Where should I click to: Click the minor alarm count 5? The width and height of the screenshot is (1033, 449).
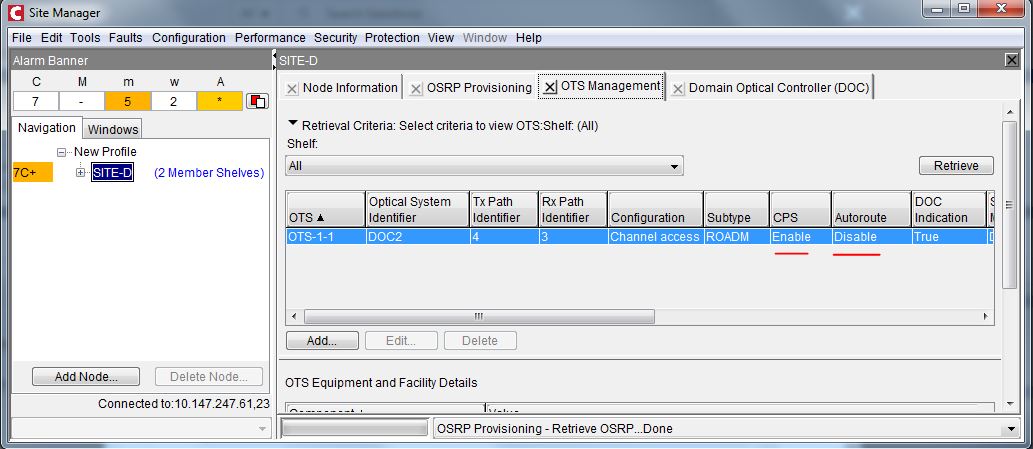point(128,101)
